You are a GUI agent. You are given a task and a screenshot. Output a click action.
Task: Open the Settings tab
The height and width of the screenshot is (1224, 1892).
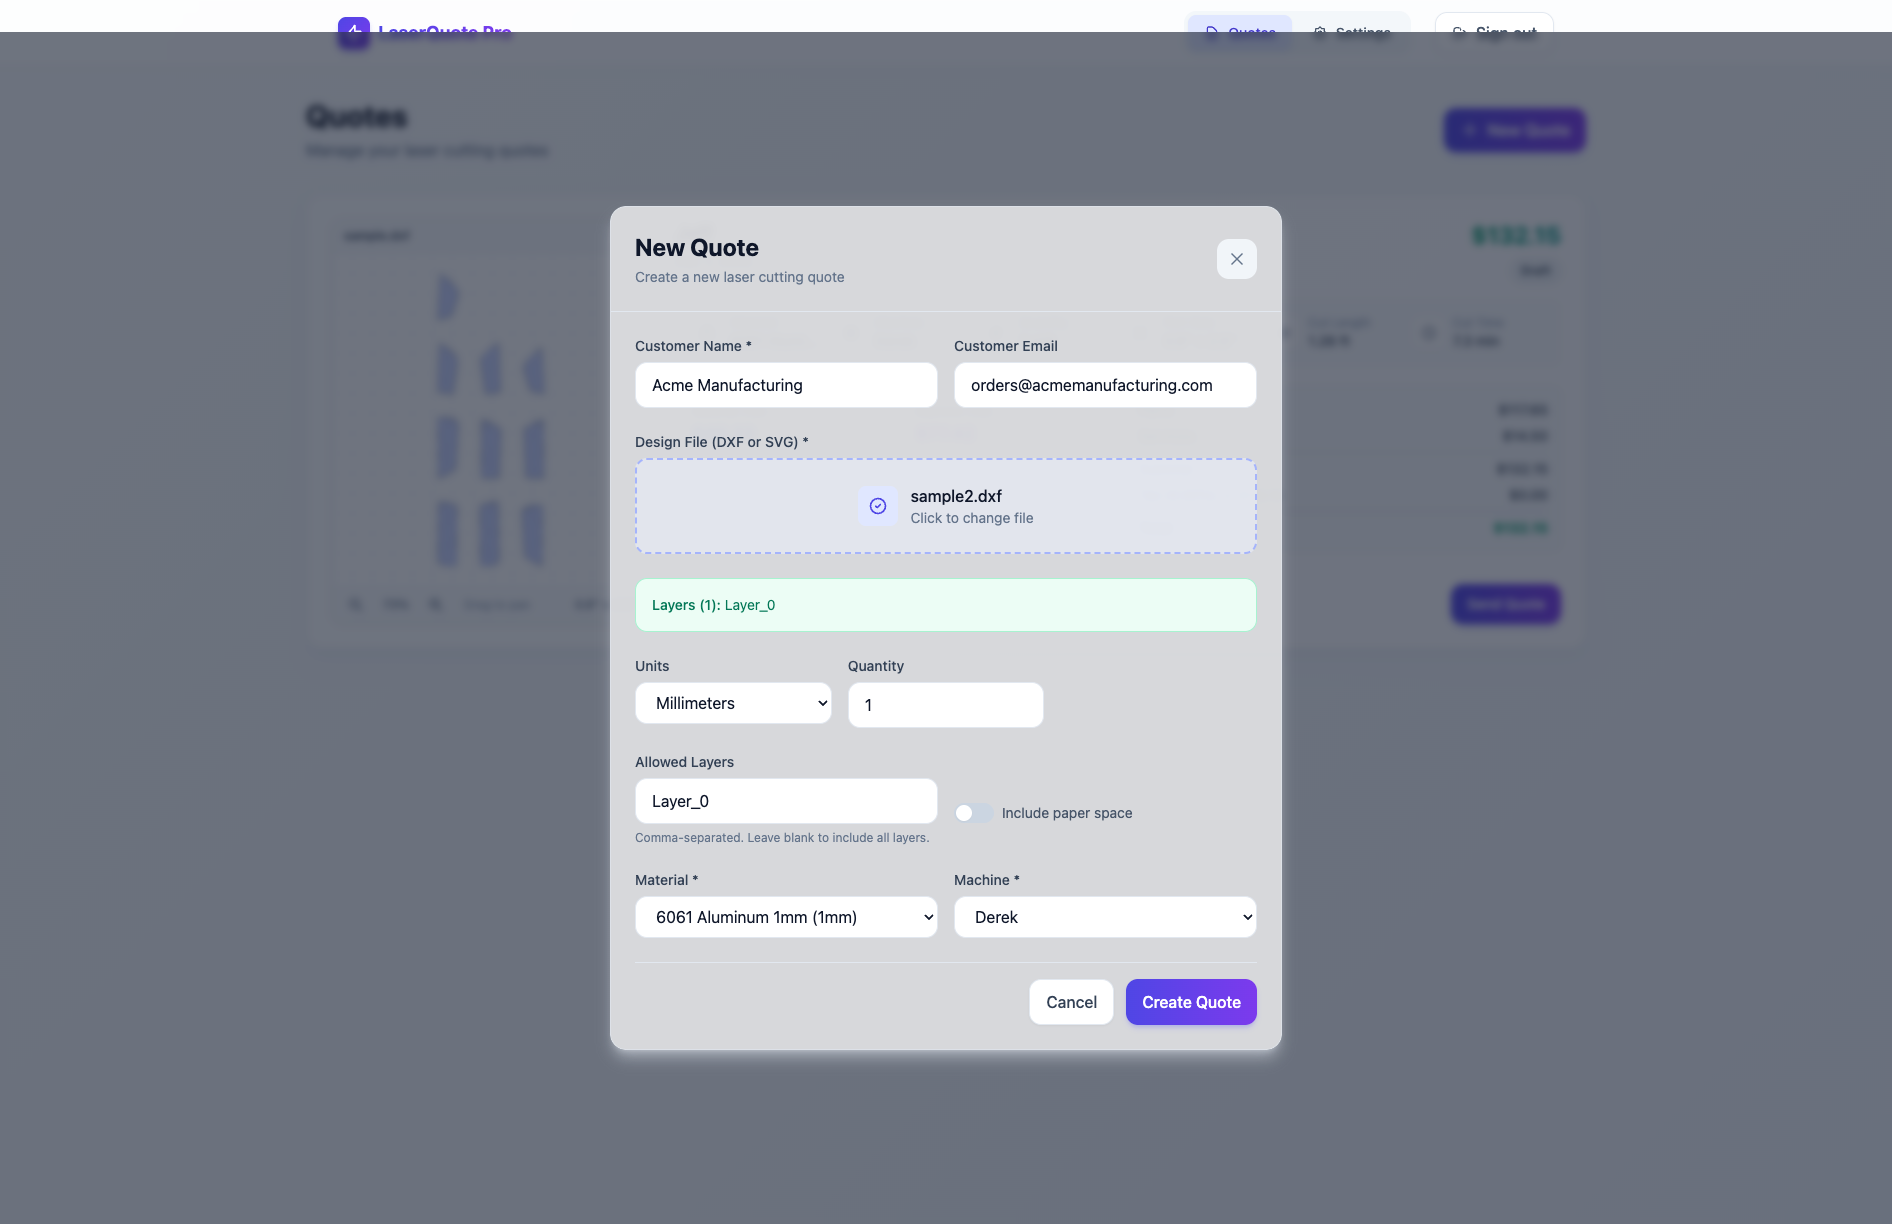tap(1351, 33)
